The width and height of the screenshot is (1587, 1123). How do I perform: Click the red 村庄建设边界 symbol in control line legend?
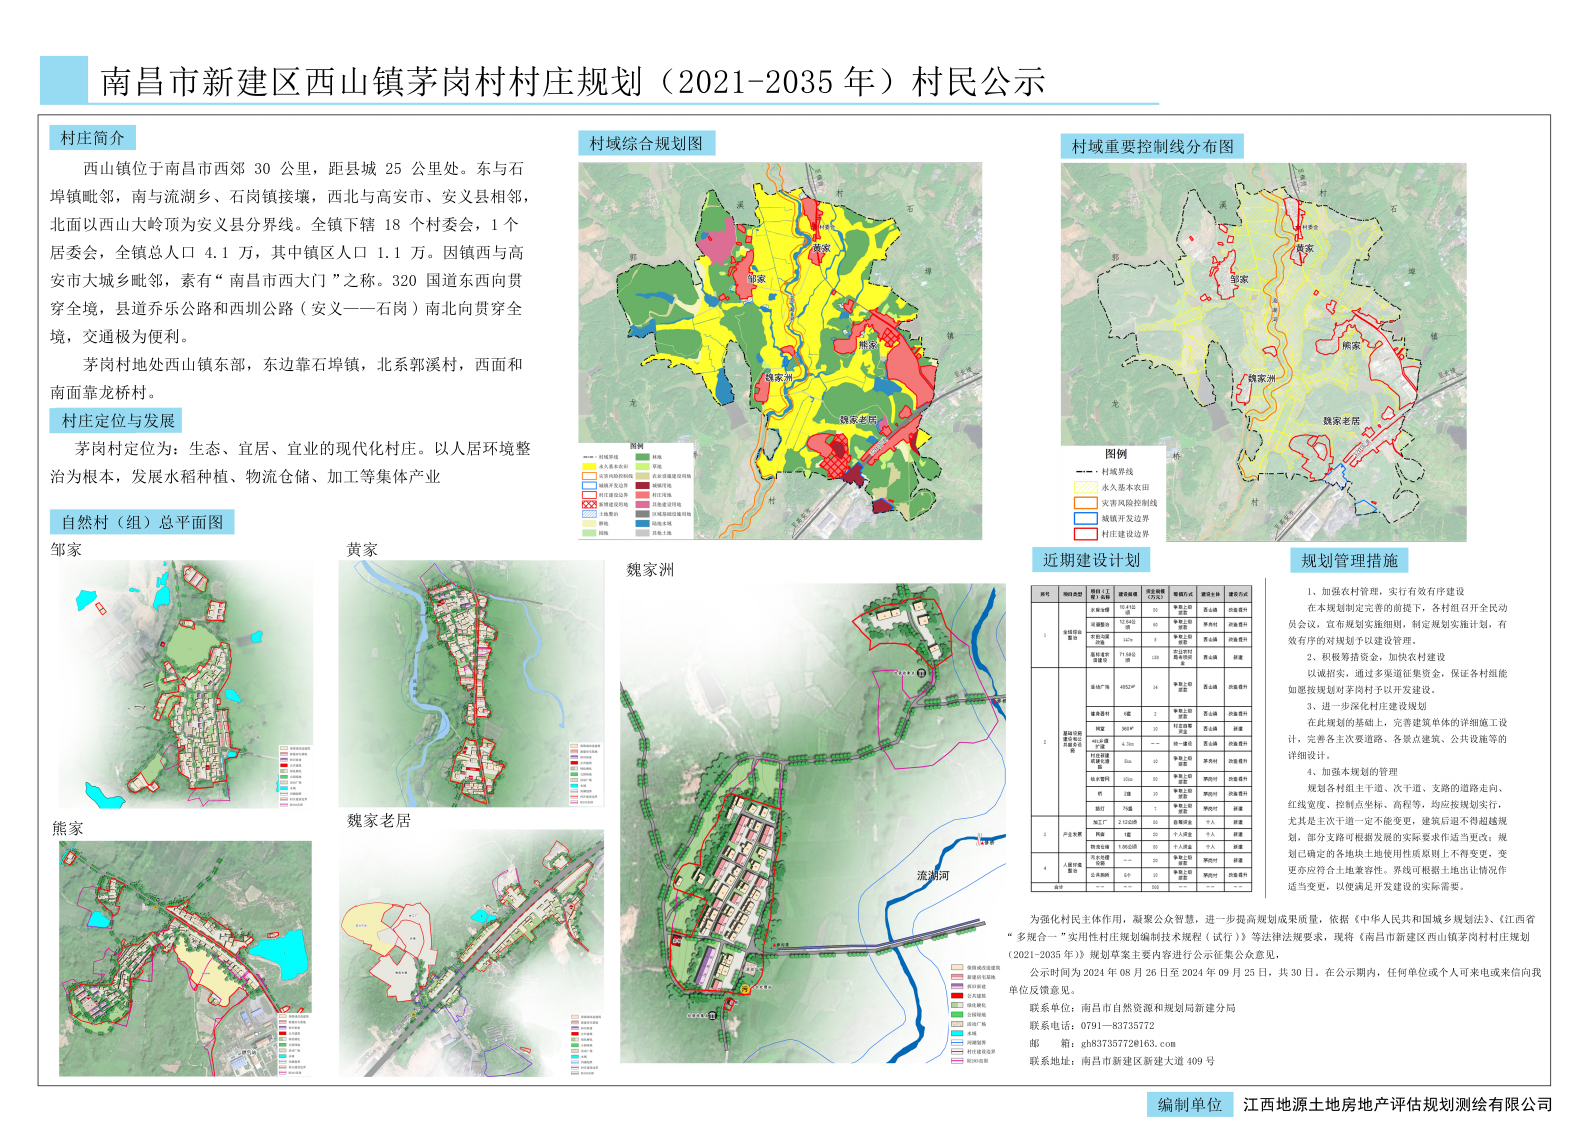click(1085, 534)
